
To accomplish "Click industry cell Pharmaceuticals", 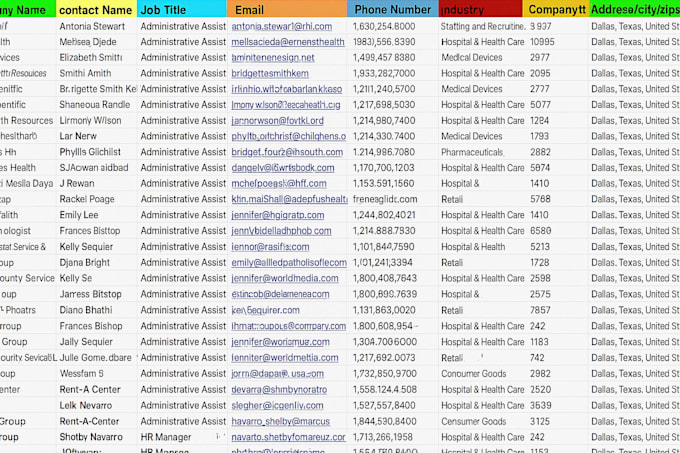I will (472, 152).
